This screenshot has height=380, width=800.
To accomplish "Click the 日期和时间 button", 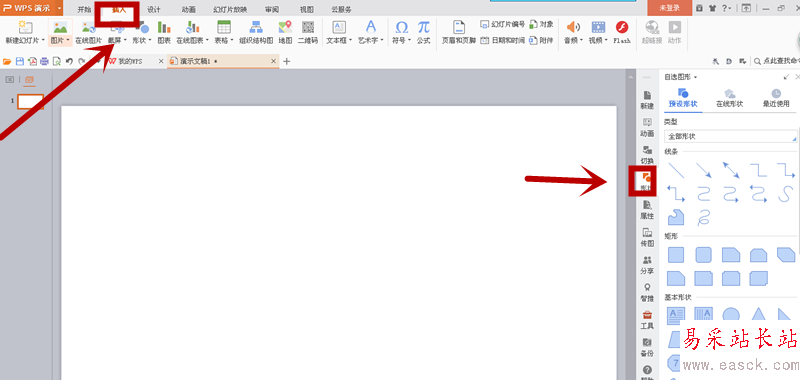I will 503,40.
